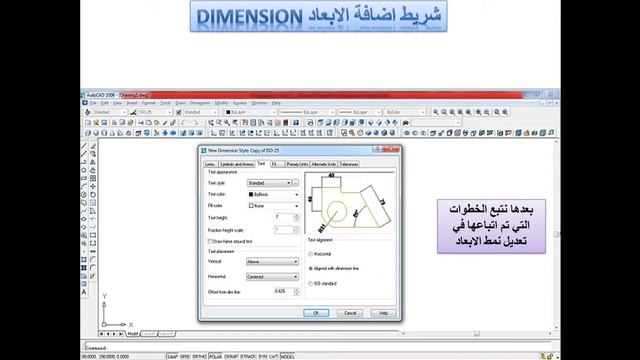Toggle POLAR tracking in status bar
This screenshot has height=360, width=640.
point(215,356)
